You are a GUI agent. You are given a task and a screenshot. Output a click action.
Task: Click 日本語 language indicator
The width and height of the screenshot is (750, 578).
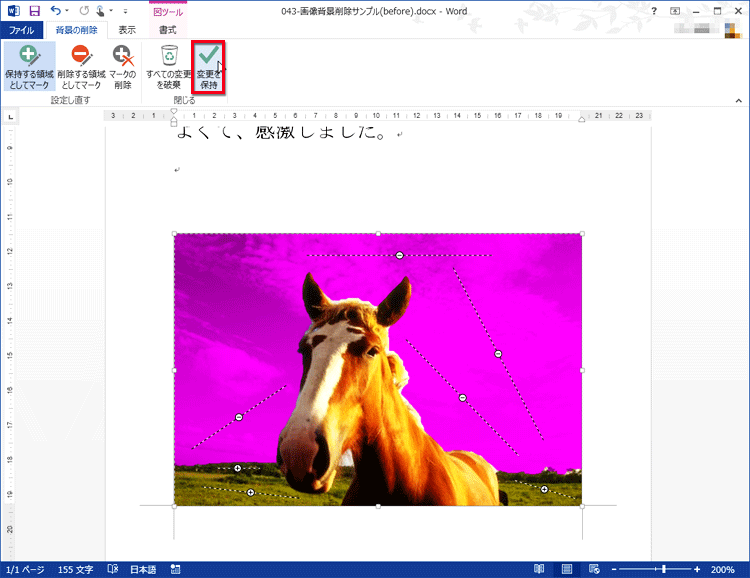[143, 569]
